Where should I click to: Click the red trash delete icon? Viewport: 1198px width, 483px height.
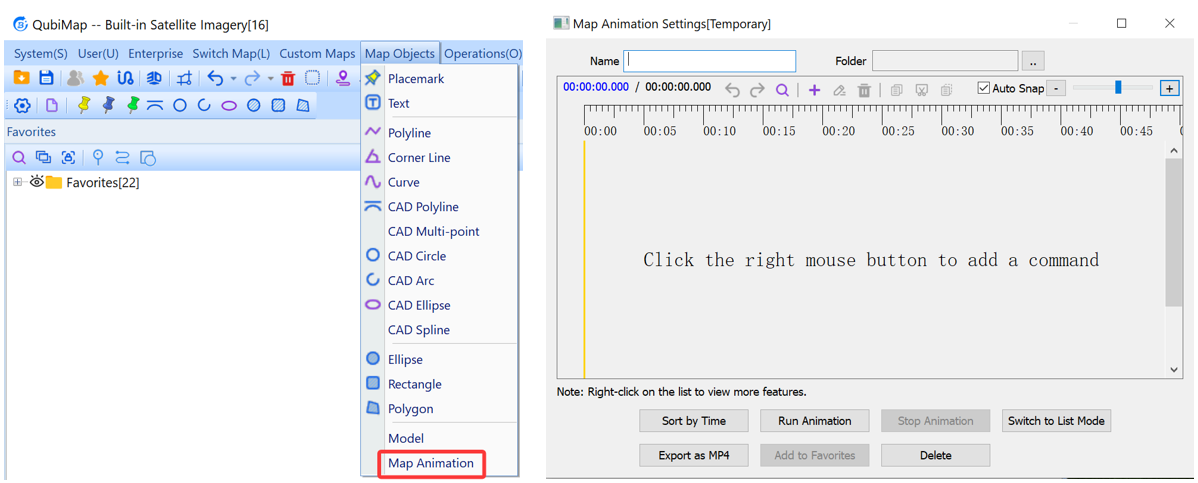288,78
